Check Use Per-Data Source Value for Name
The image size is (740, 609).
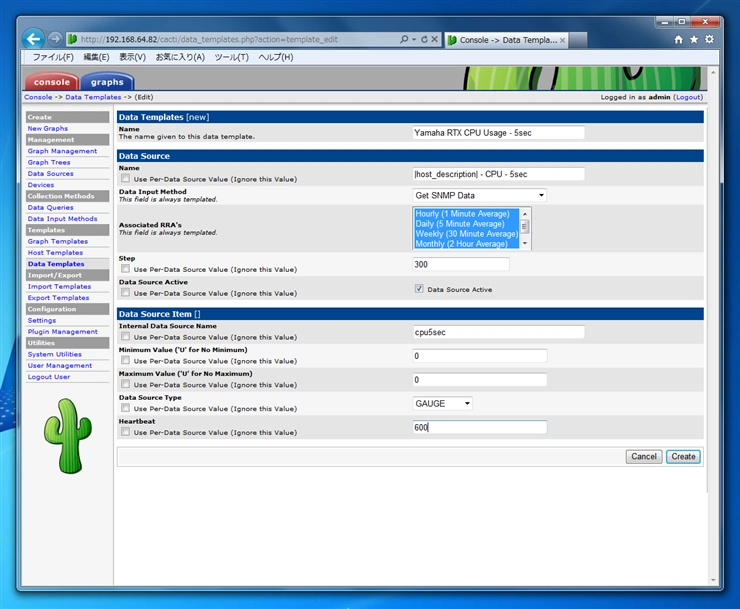(x=125, y=178)
